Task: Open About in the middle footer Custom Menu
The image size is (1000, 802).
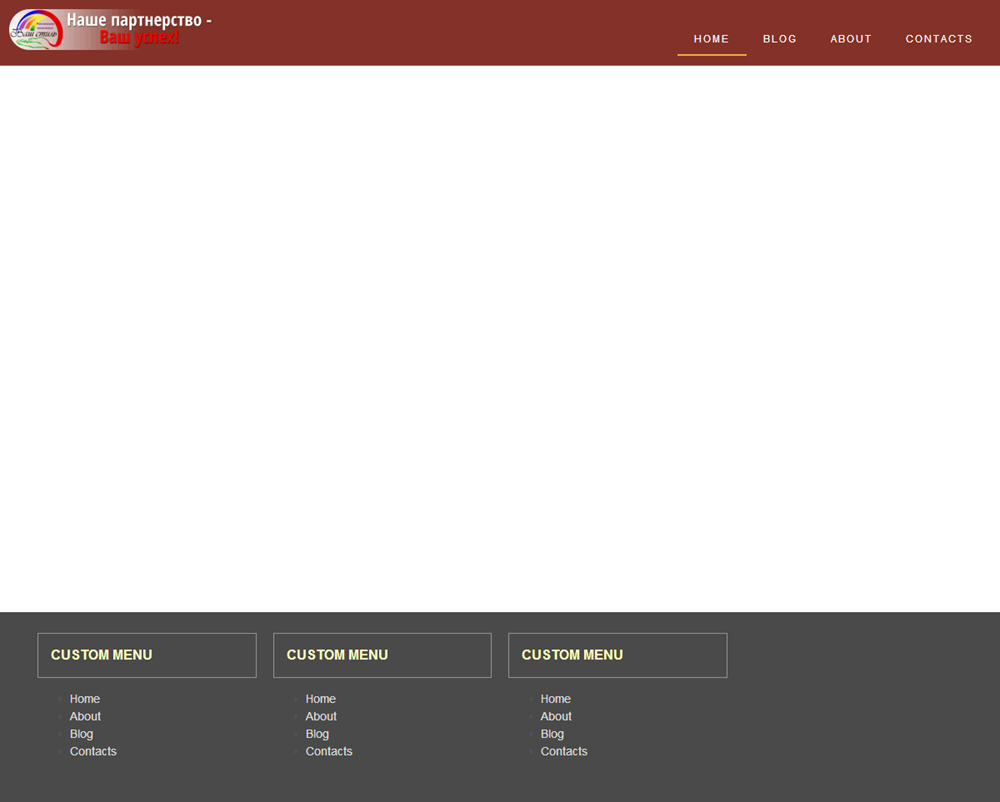Action: [321, 716]
